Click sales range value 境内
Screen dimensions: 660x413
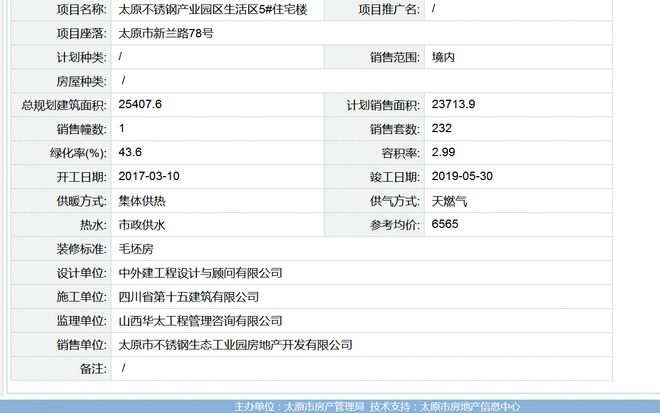443,57
